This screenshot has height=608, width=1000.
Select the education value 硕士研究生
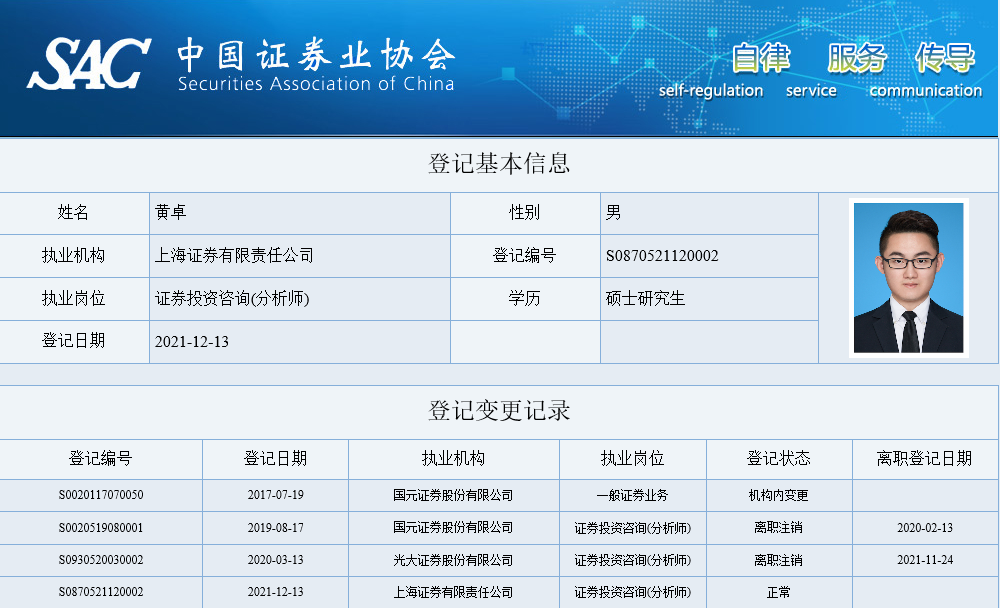[x=645, y=298]
